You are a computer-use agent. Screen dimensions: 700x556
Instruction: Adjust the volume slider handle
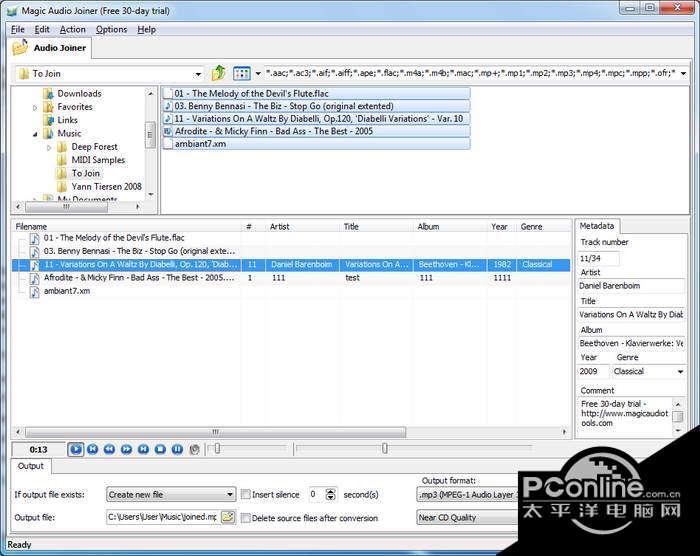click(x=217, y=448)
